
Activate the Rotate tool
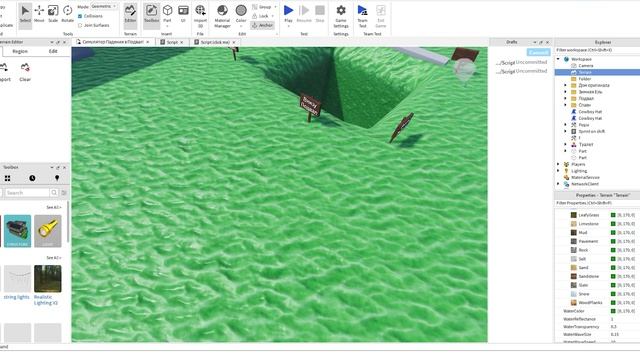click(x=67, y=15)
